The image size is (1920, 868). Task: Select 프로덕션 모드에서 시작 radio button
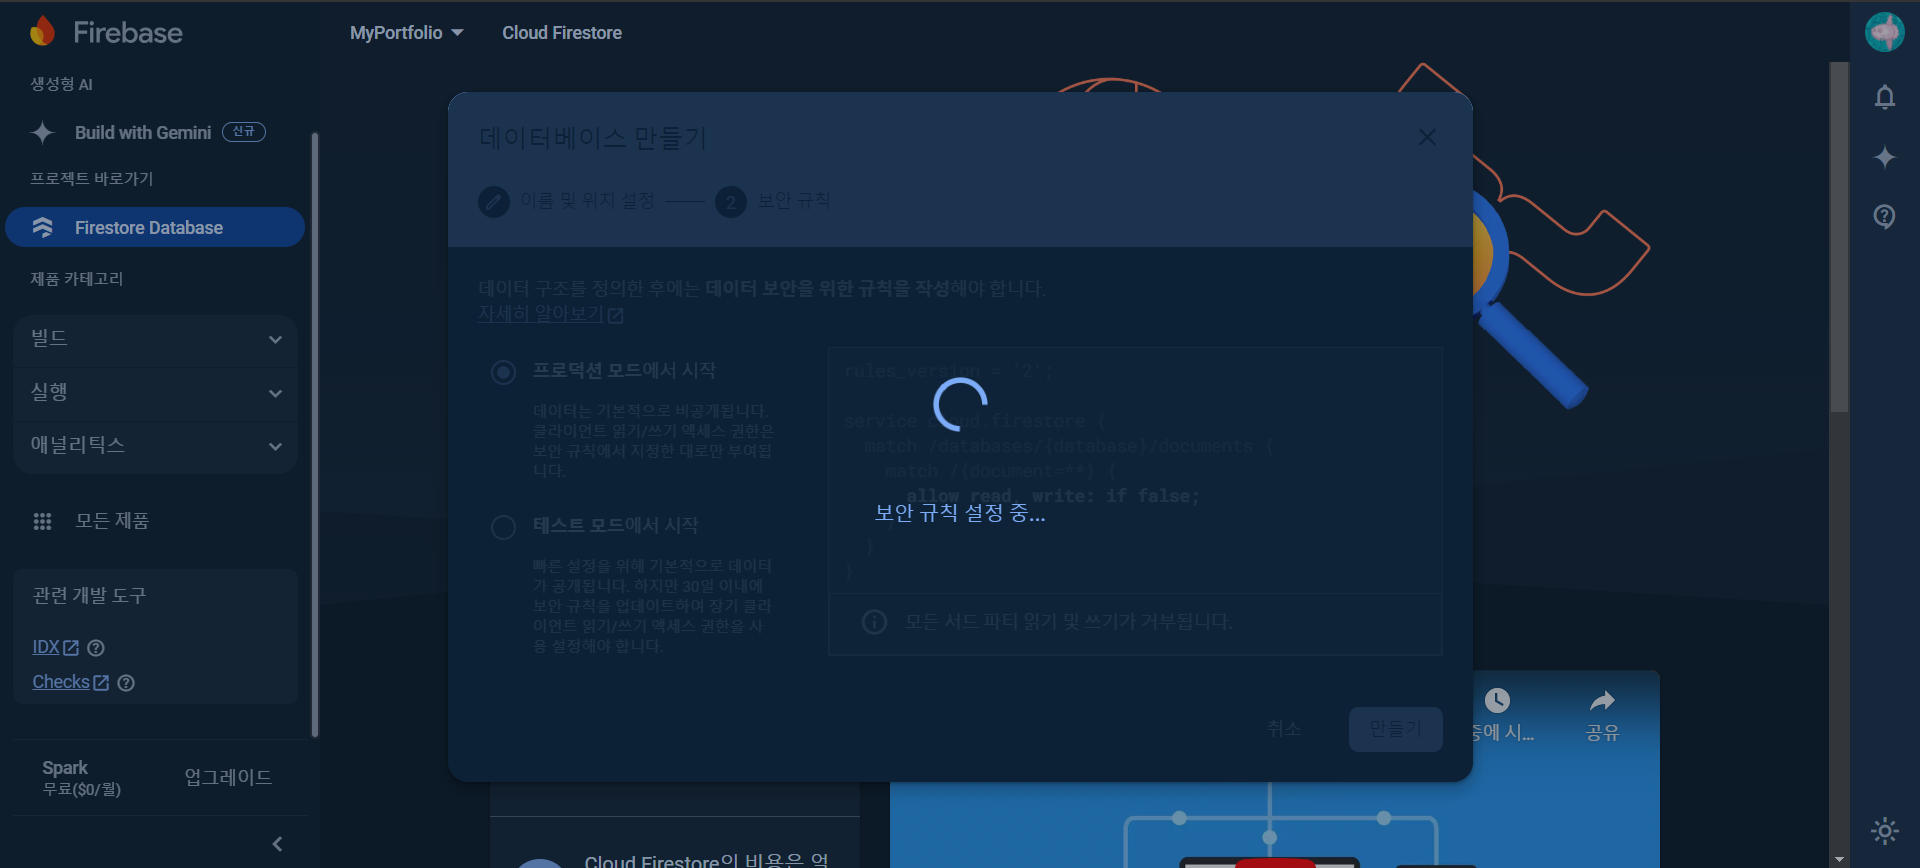point(503,373)
